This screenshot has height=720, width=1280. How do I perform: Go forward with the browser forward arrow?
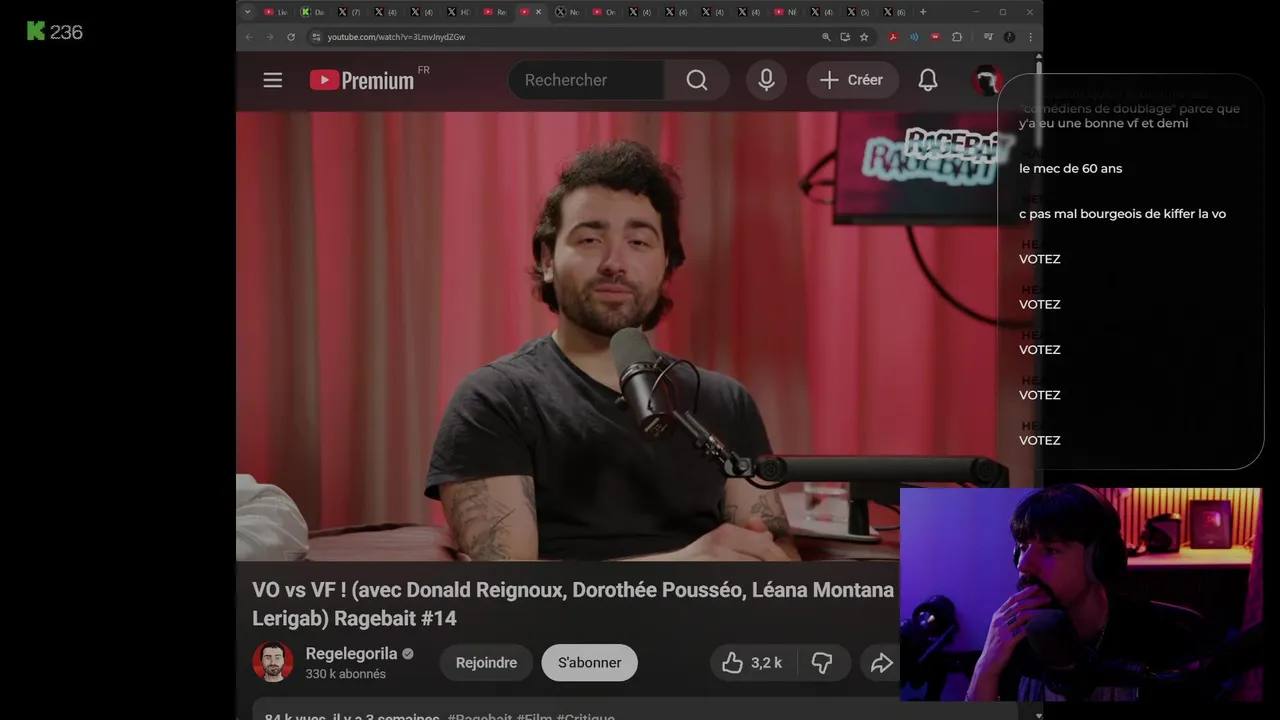[270, 37]
